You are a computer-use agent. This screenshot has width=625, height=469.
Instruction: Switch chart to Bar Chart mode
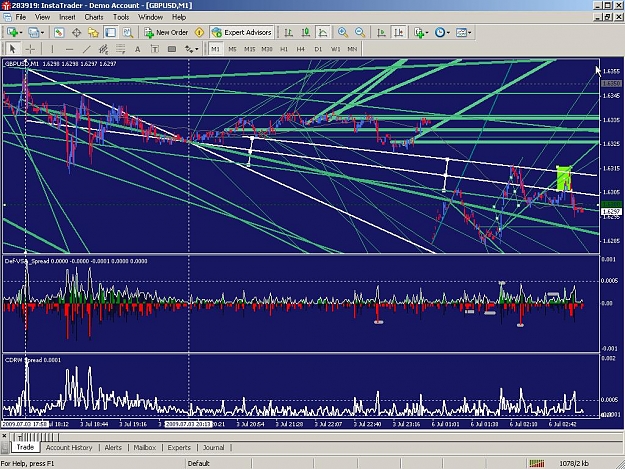coord(289,33)
